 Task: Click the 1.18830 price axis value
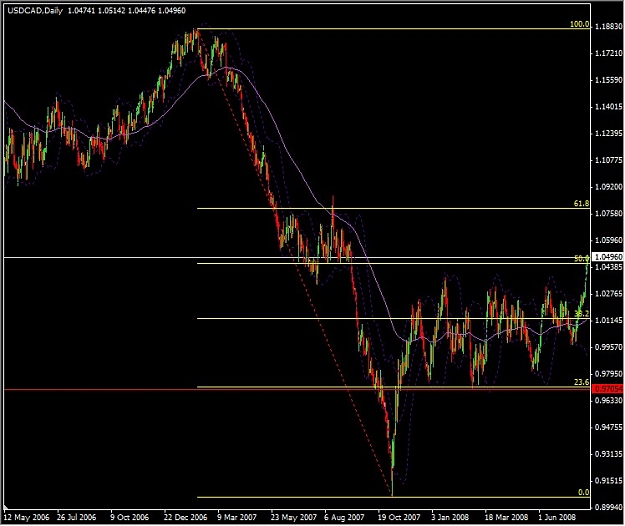pyautogui.click(x=608, y=27)
